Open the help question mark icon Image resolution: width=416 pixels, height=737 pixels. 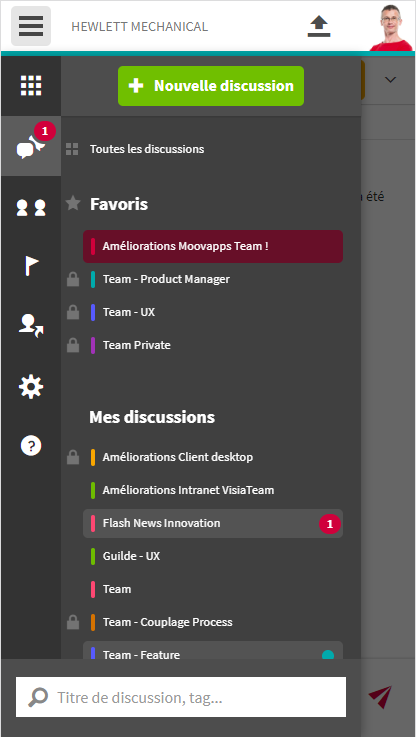point(31,445)
